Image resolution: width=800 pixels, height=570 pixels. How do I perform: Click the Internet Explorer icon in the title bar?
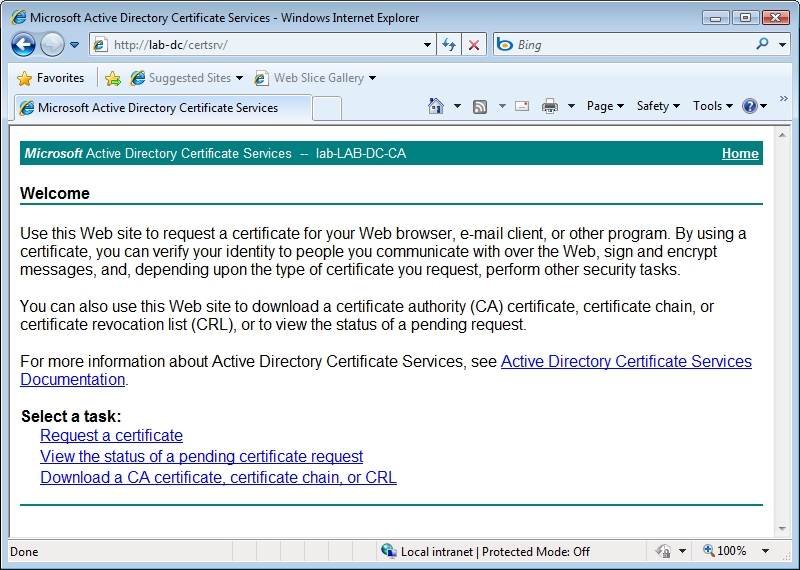18,17
